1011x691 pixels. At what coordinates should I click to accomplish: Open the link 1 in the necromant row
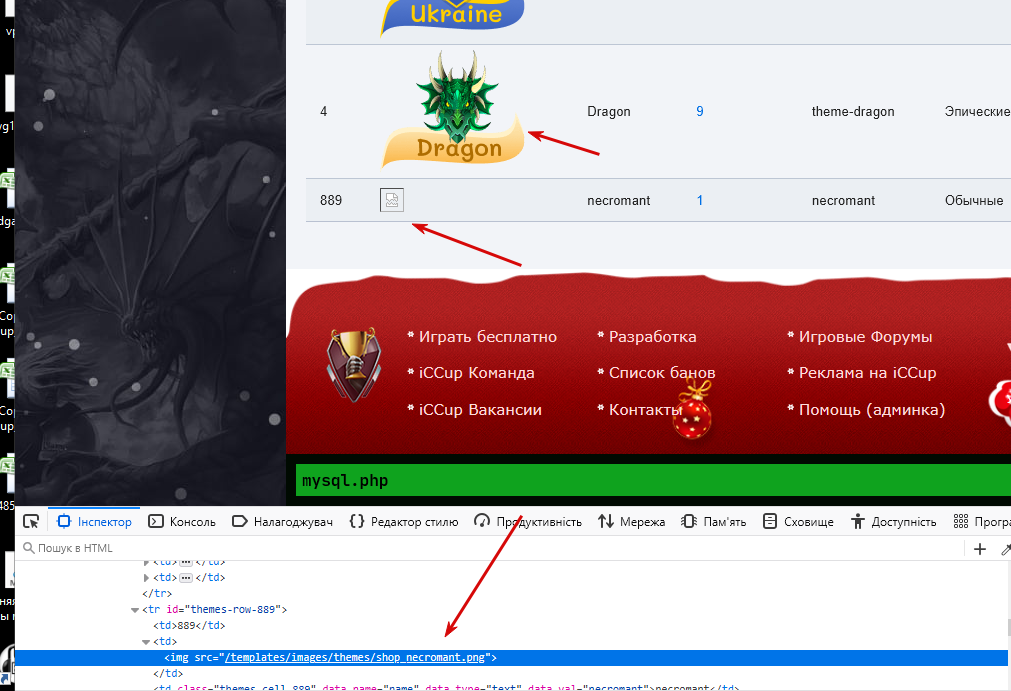(700, 200)
